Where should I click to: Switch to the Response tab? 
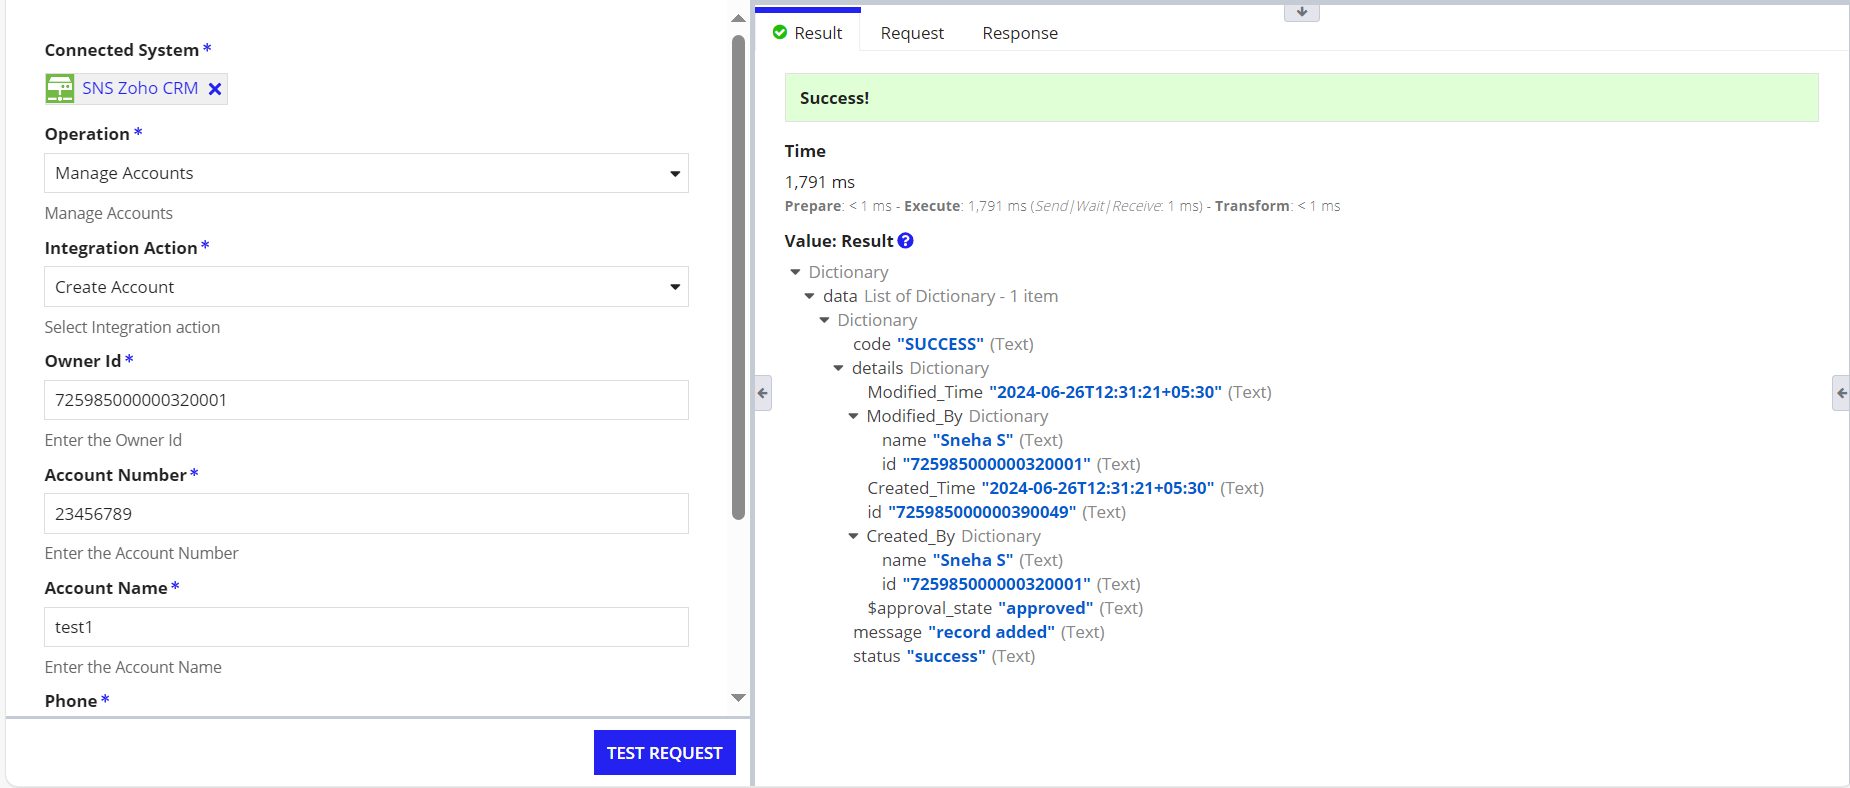pyautogui.click(x=1019, y=33)
